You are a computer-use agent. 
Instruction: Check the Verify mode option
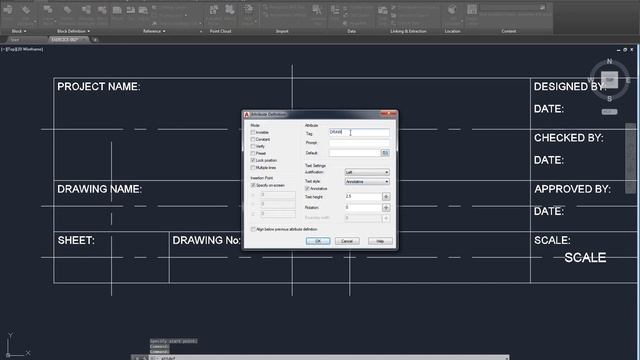tap(253, 147)
